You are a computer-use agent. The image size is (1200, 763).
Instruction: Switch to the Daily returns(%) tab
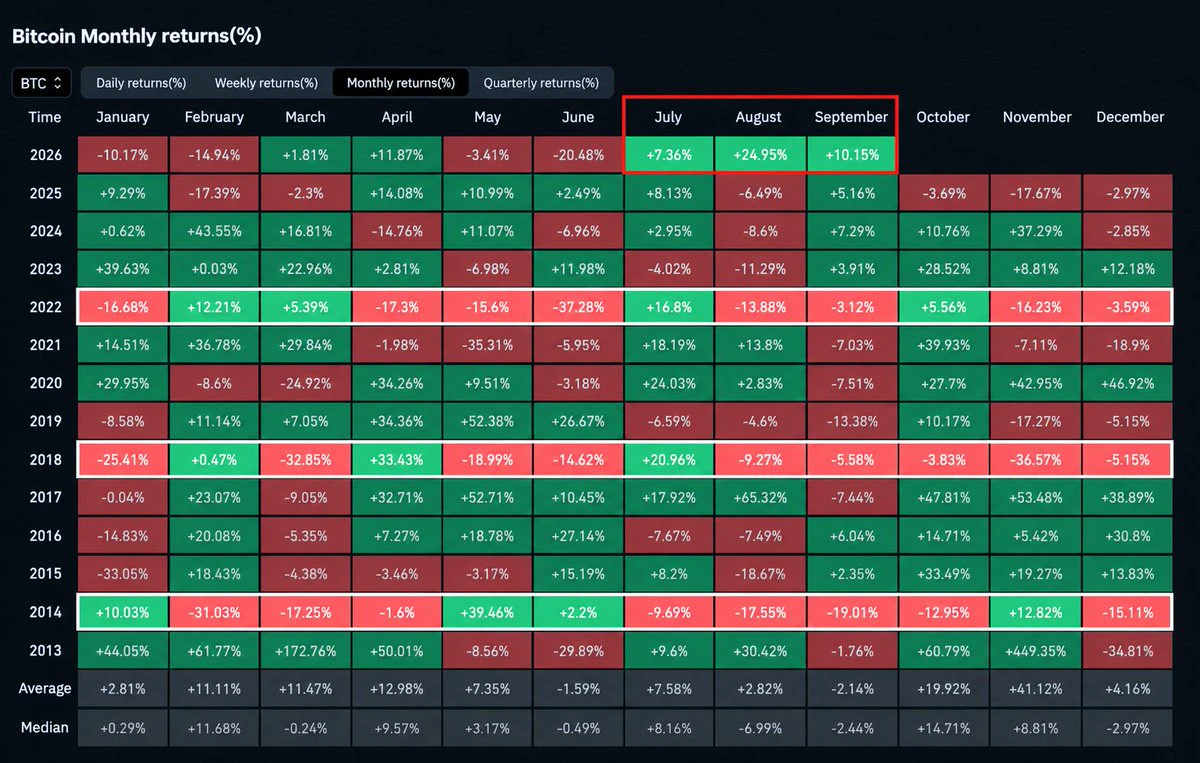[141, 83]
